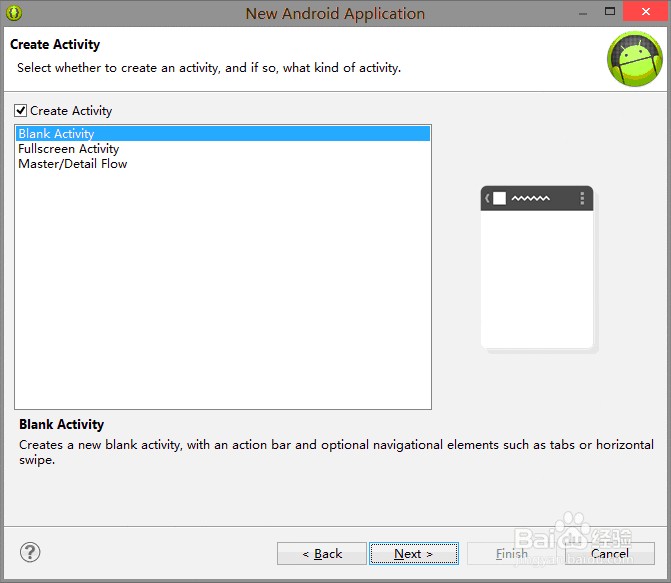671x583 pixels.
Task: Cancel the New Android Application wizard
Action: coord(610,553)
